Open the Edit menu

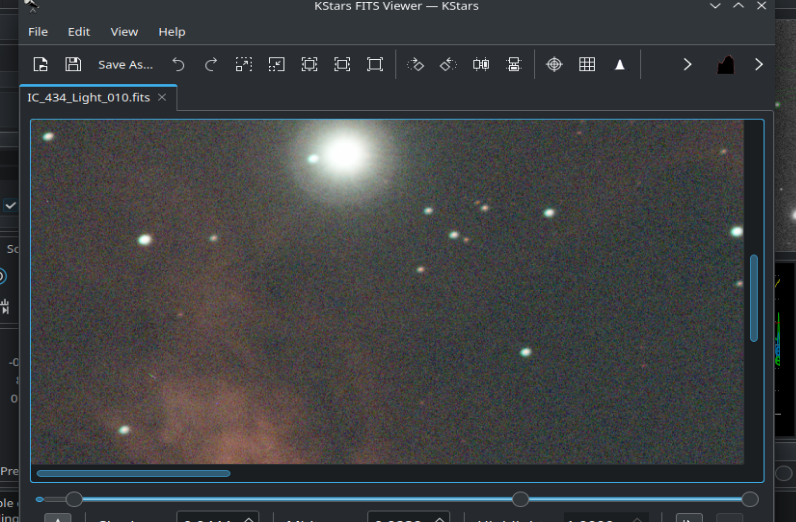(79, 32)
